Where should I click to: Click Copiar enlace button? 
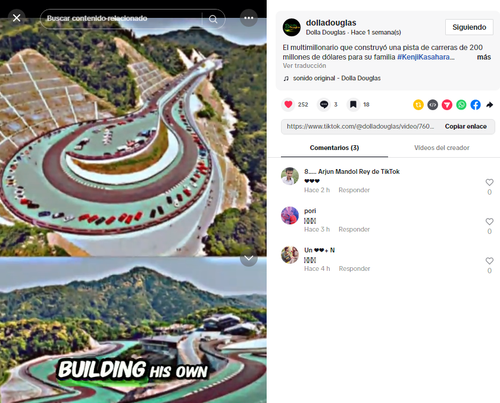466,126
